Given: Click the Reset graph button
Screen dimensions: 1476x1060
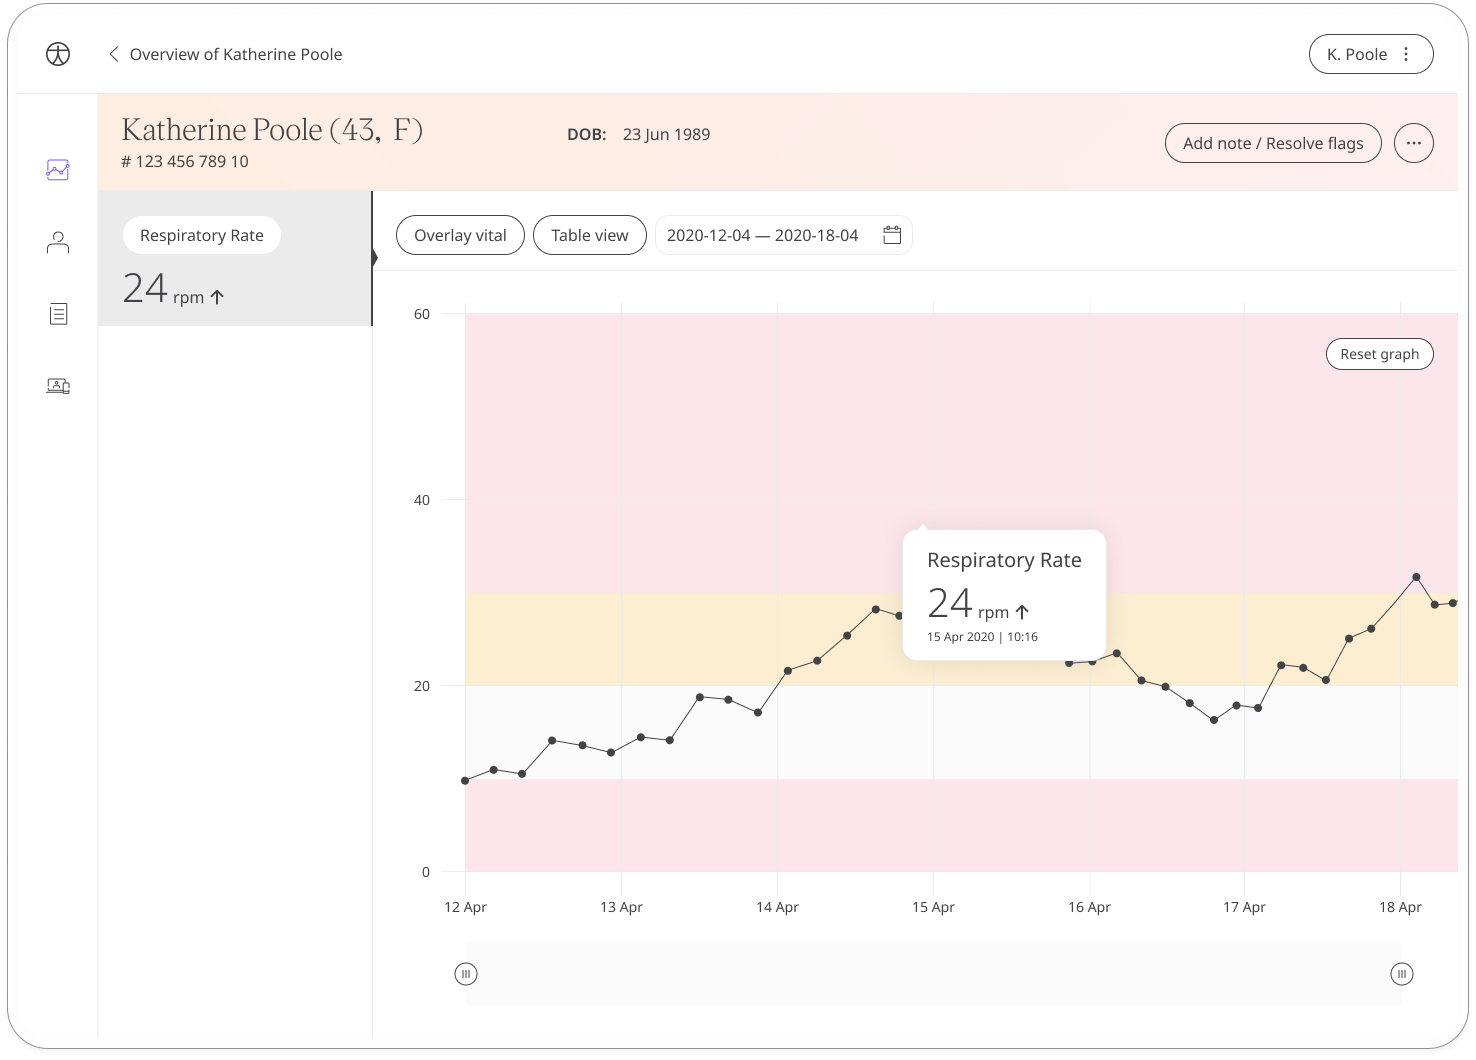Looking at the screenshot, I should [1380, 354].
